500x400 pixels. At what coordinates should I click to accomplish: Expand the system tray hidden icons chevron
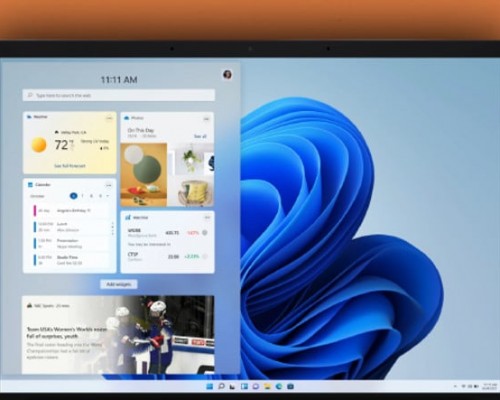pyautogui.click(x=455, y=386)
